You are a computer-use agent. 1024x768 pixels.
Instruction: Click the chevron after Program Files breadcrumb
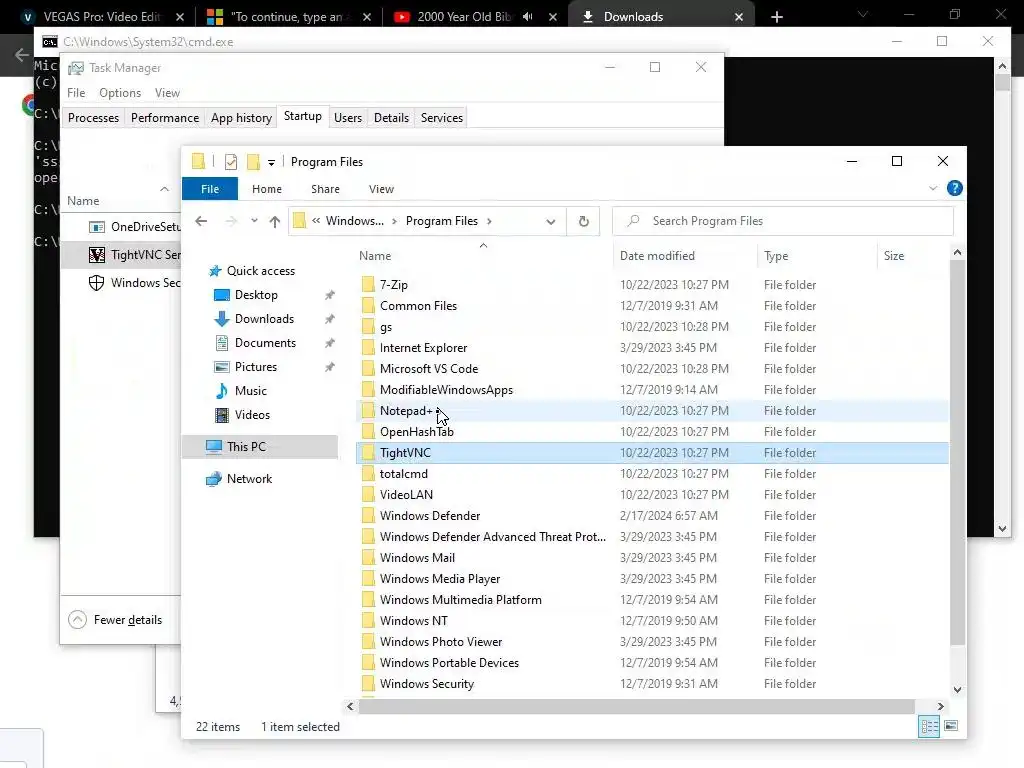point(489,221)
